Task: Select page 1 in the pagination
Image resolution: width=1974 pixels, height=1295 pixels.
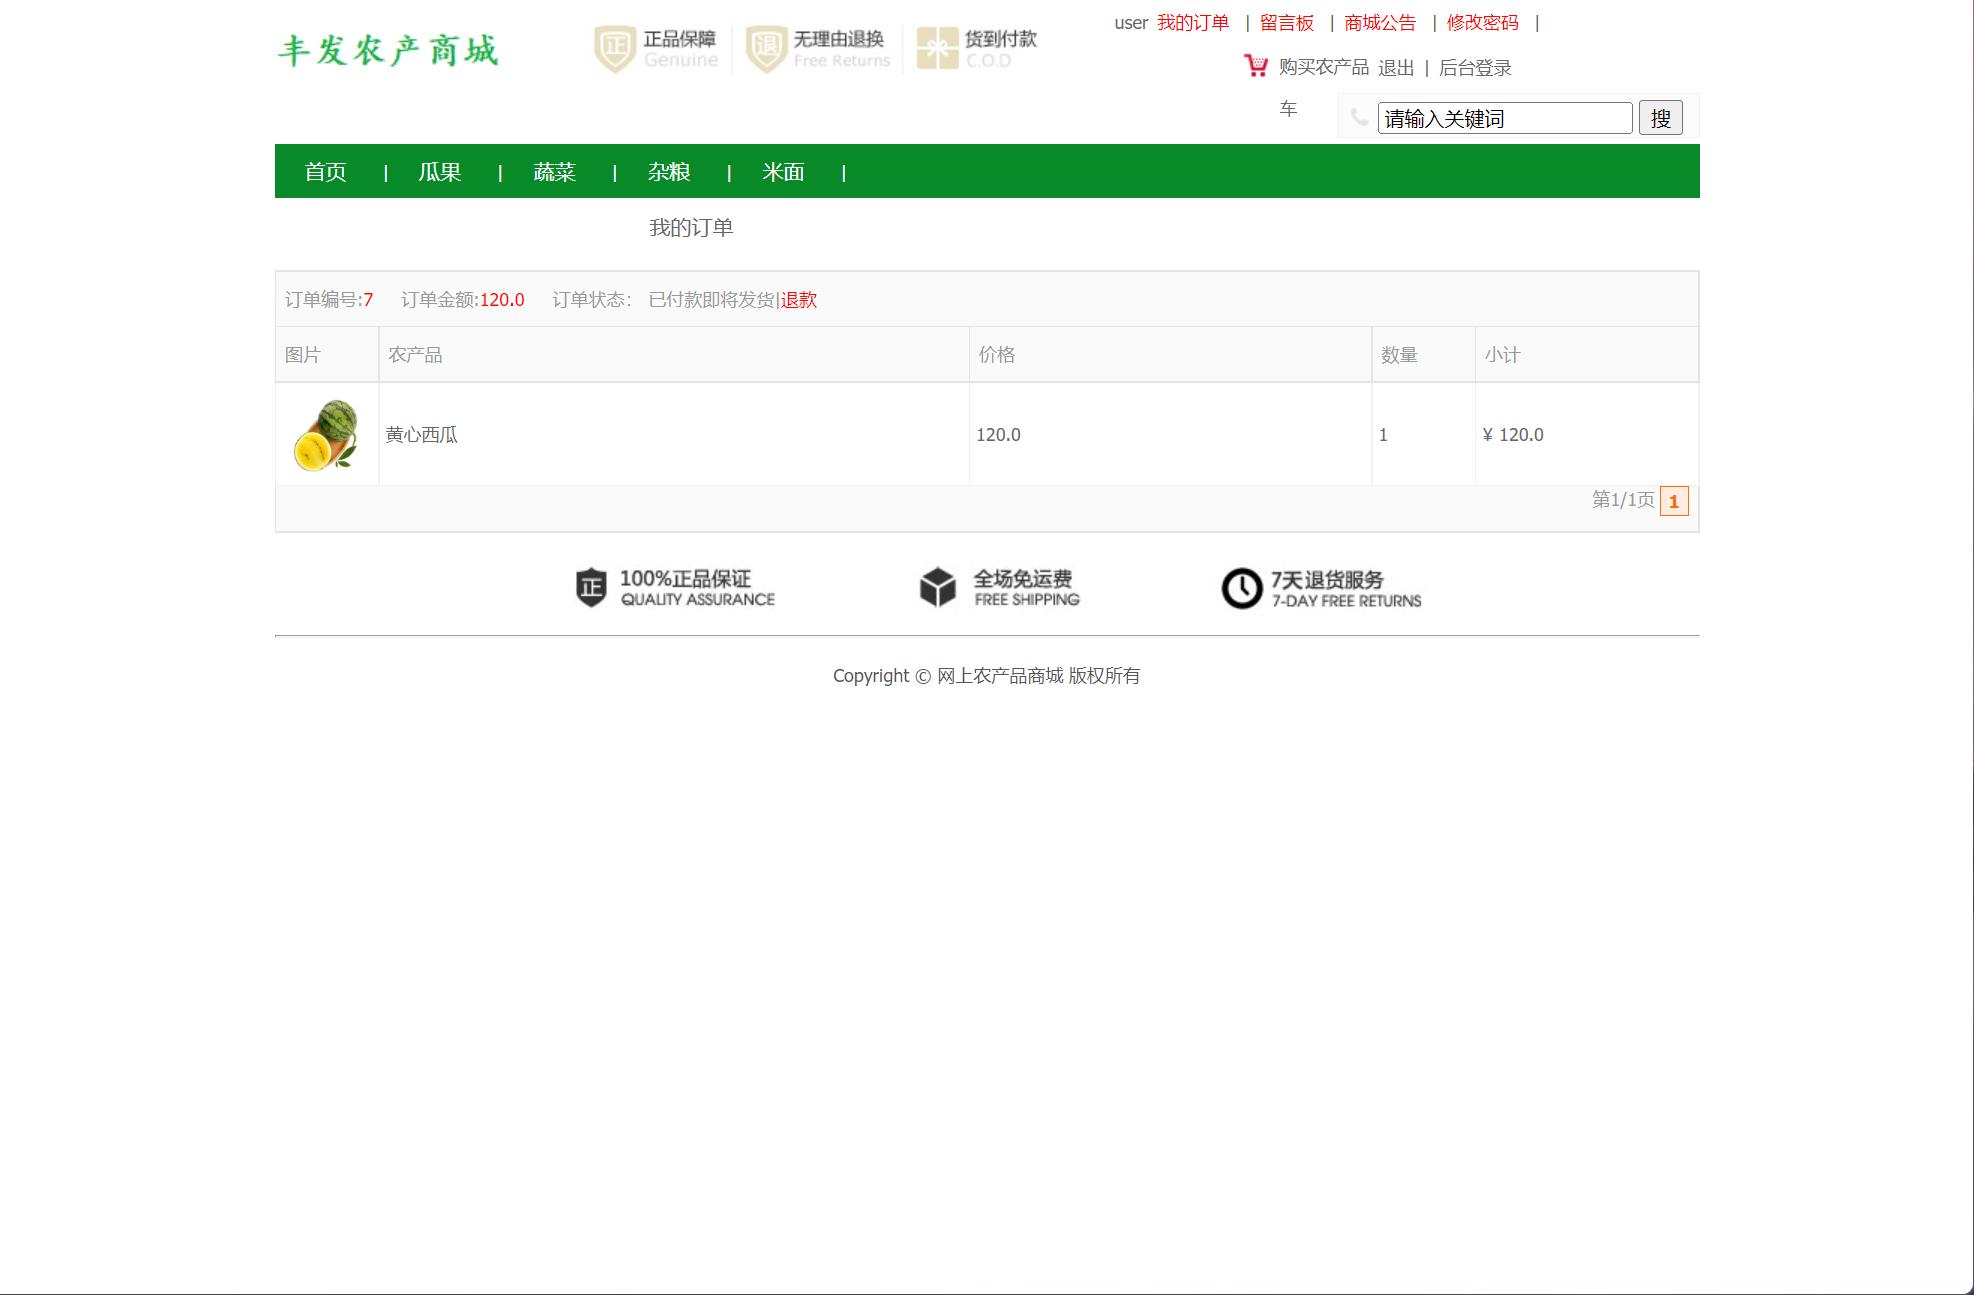Action: [1674, 503]
